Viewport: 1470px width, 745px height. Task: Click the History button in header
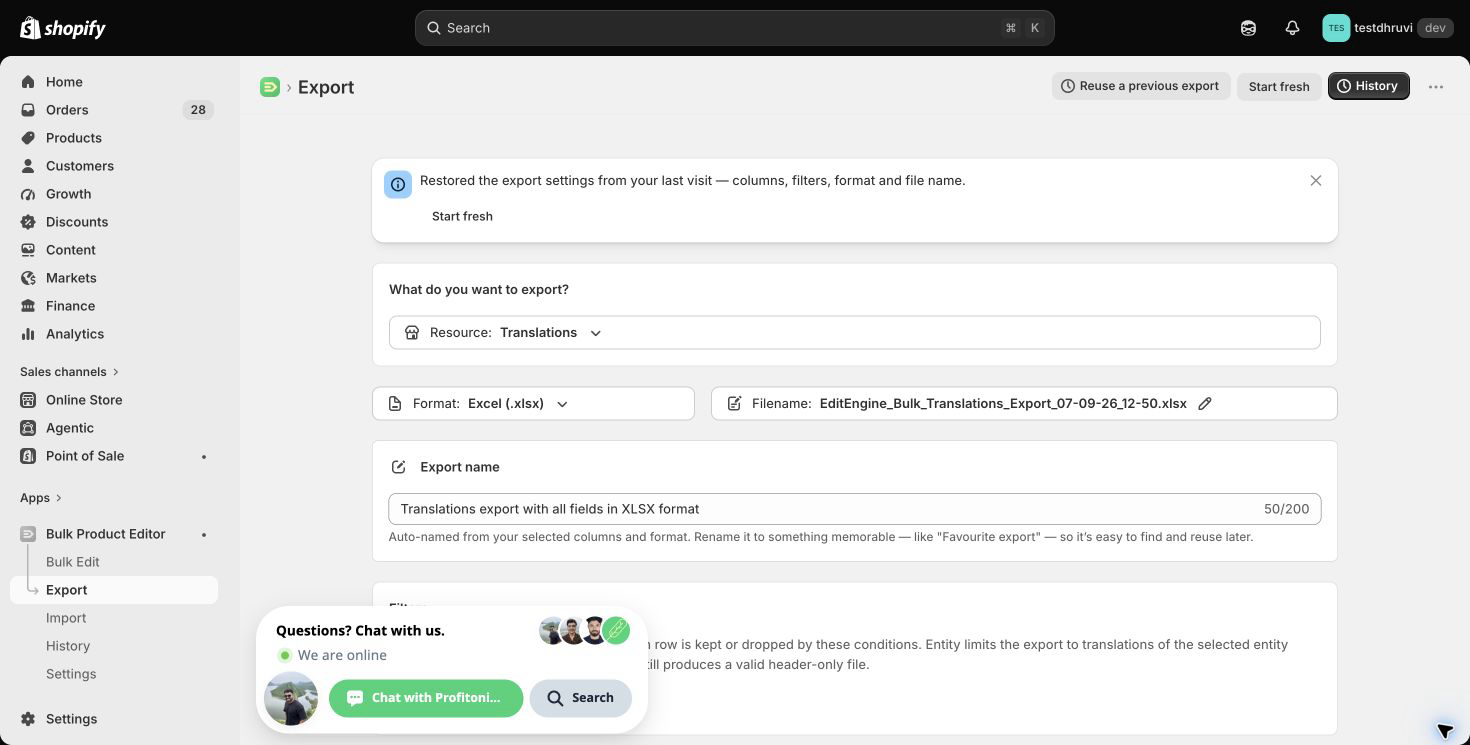click(1368, 86)
